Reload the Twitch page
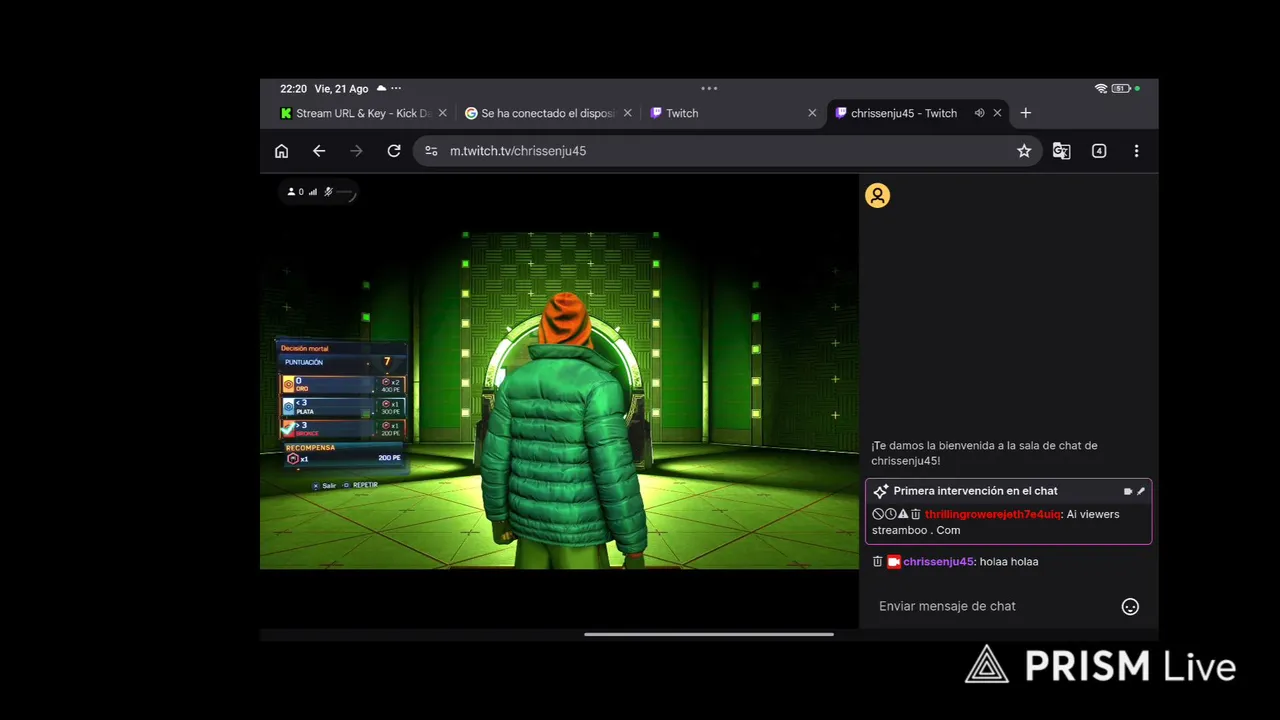This screenshot has width=1280, height=720. point(394,151)
